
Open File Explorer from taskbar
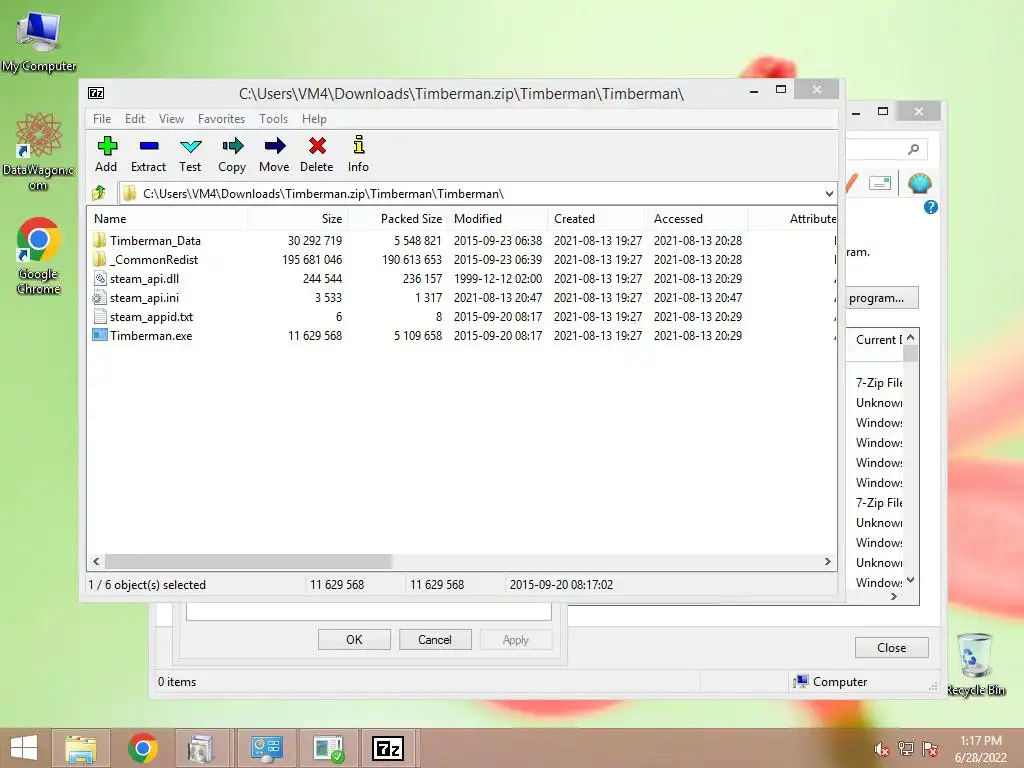click(x=81, y=748)
